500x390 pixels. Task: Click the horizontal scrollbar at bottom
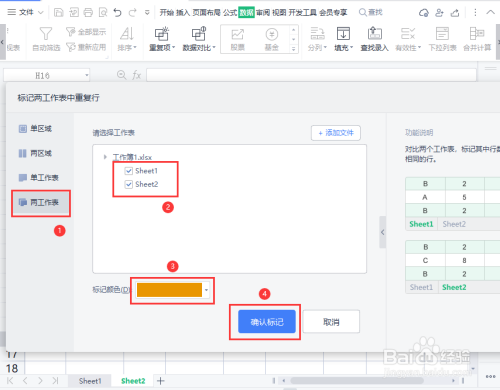(x=357, y=380)
